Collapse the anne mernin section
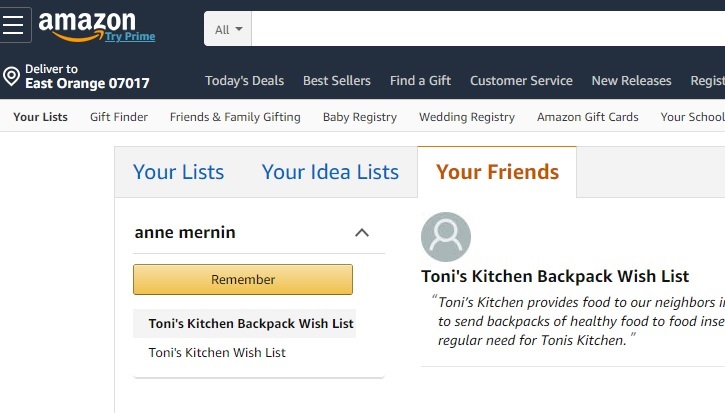 click(362, 232)
